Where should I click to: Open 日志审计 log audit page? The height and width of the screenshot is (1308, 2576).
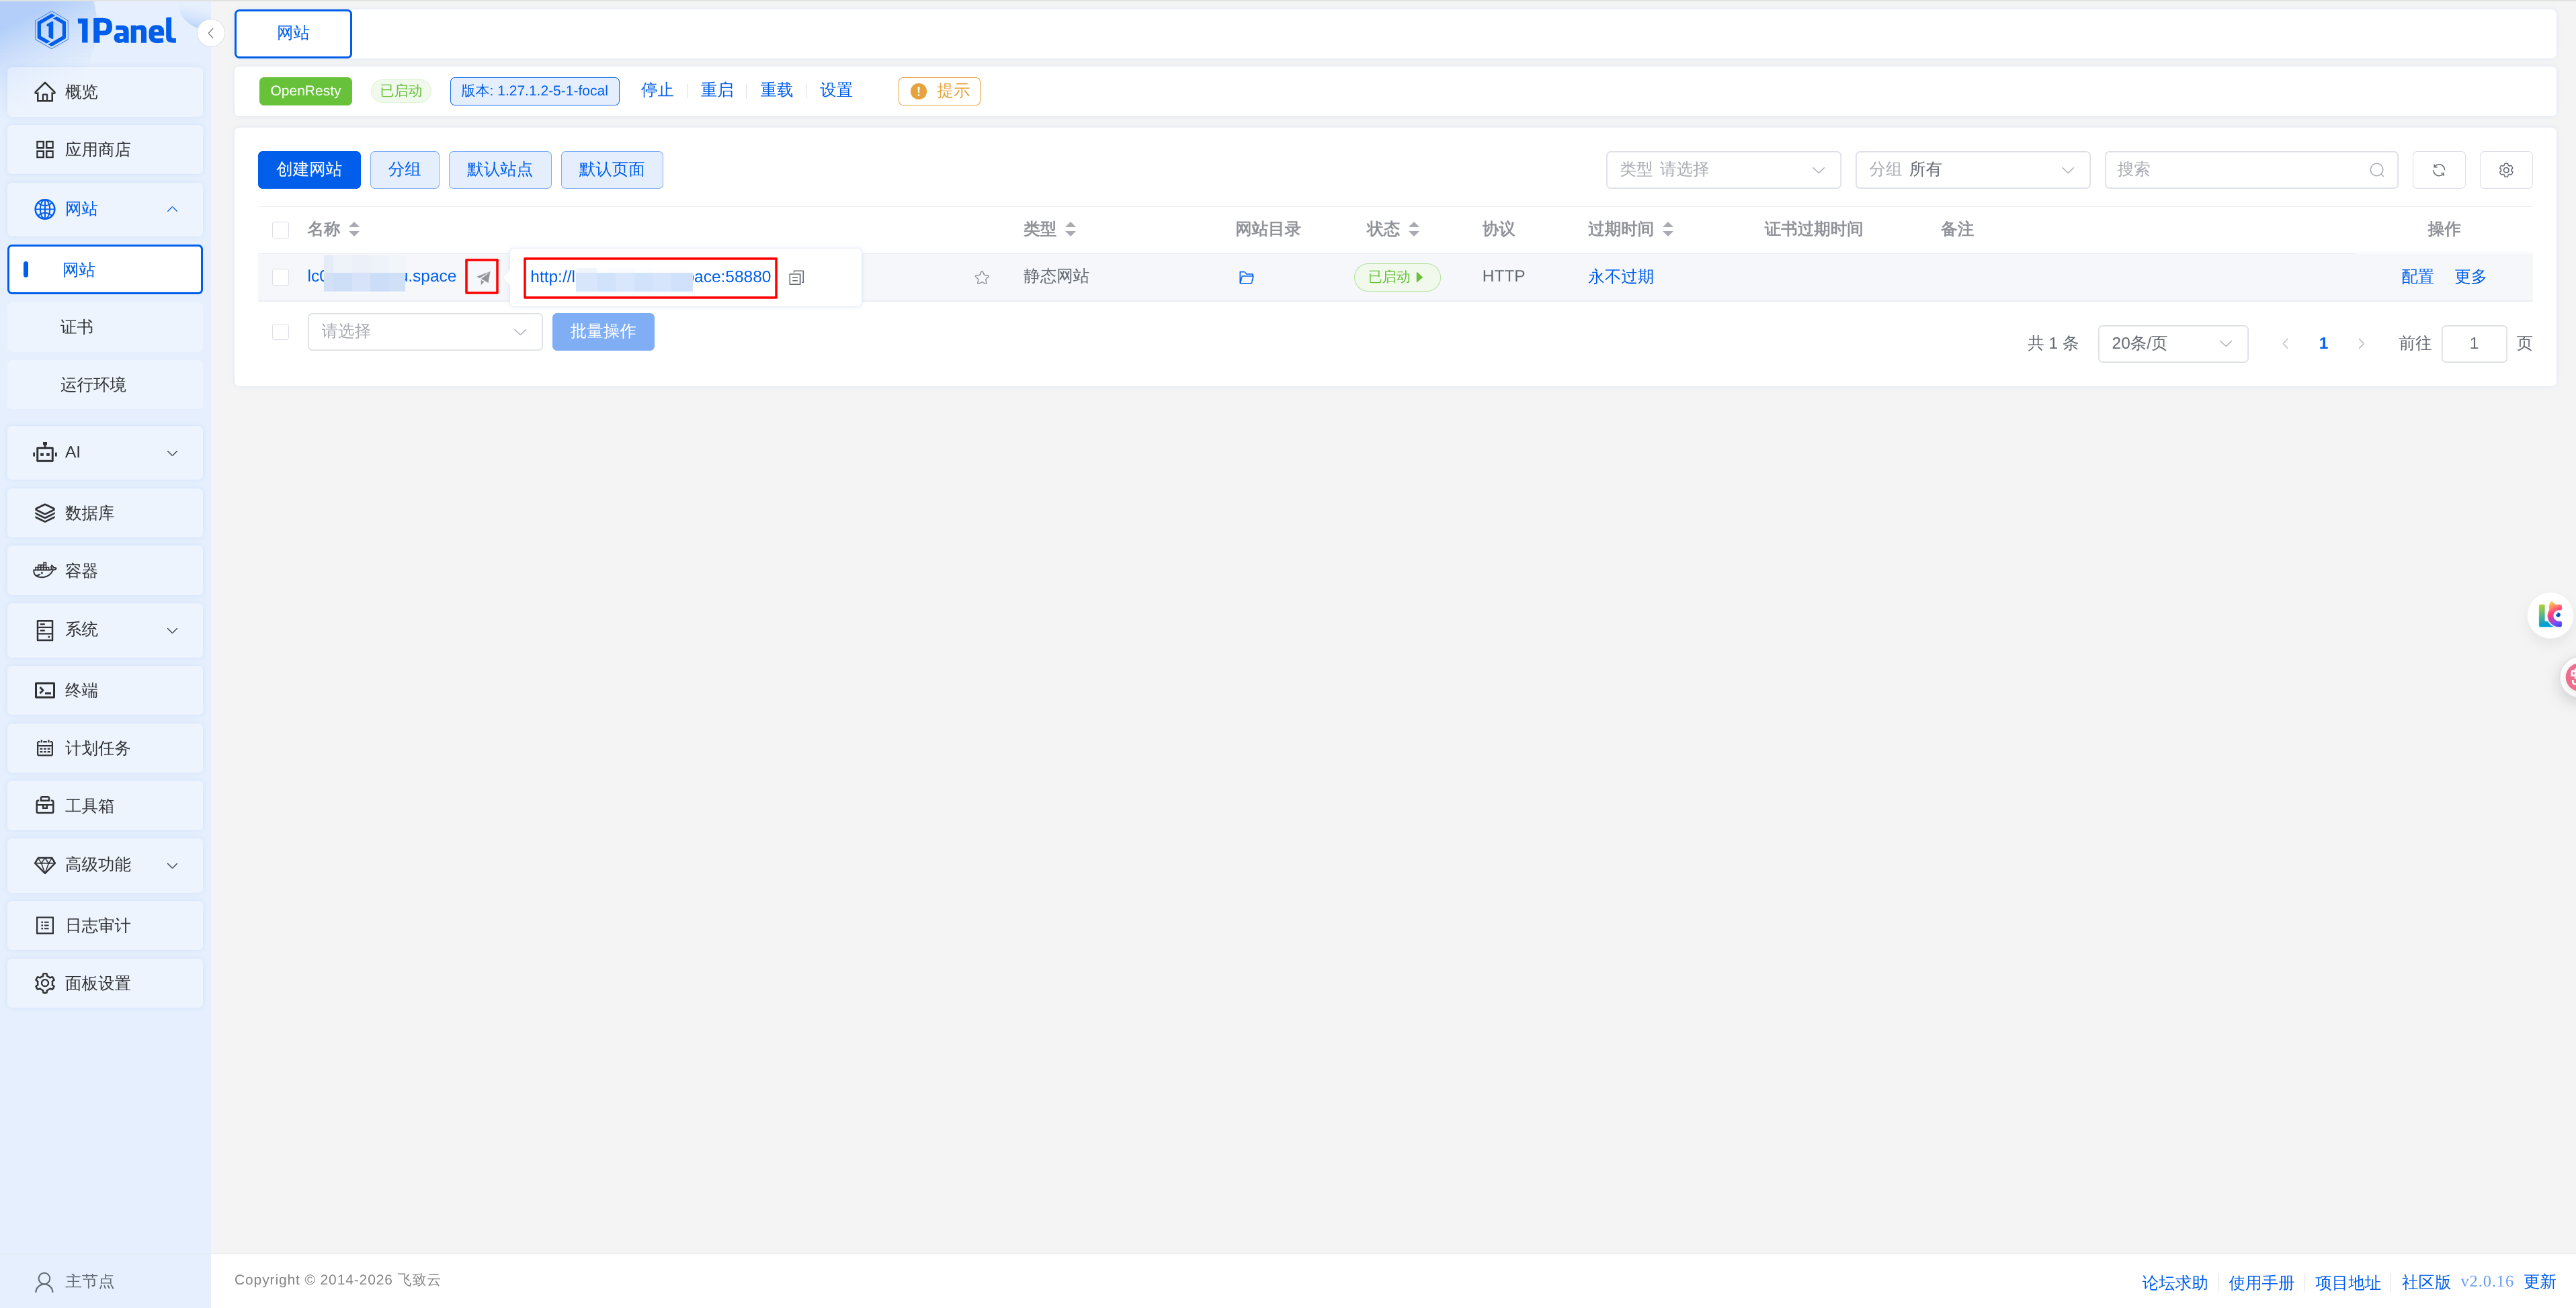105,926
